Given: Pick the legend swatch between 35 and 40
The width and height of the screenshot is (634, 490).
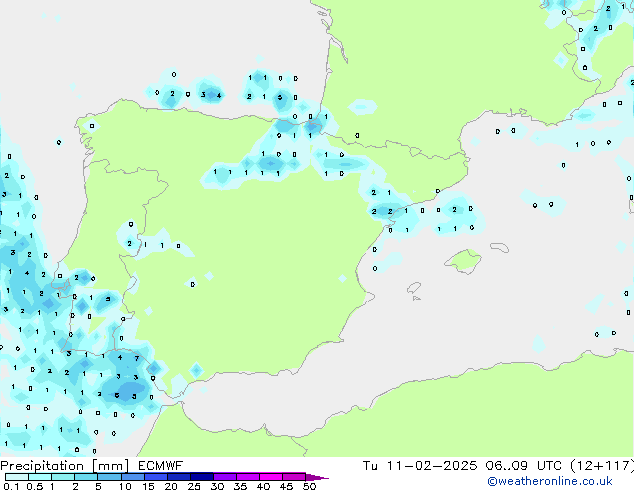Looking at the screenshot, I should click(248, 477).
